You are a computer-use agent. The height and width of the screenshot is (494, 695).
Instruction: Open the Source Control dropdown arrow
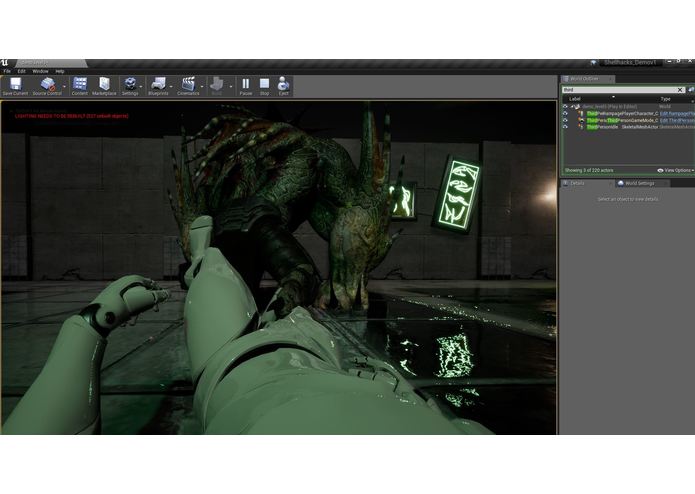click(x=64, y=86)
